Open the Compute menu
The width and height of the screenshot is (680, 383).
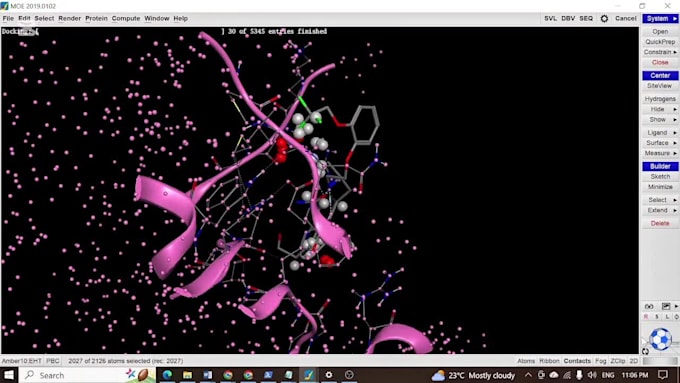[x=126, y=18]
